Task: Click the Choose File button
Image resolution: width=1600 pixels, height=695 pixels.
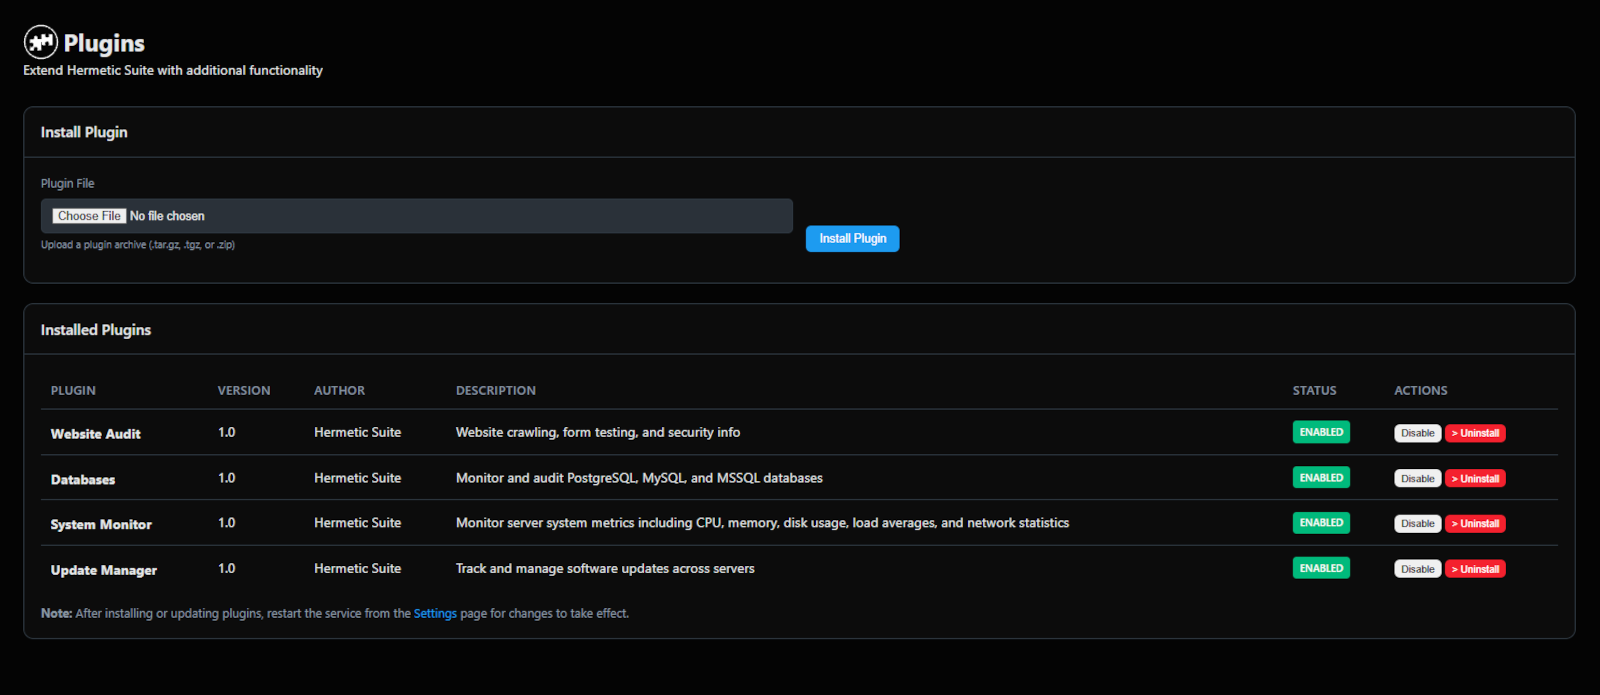Action: 89,216
